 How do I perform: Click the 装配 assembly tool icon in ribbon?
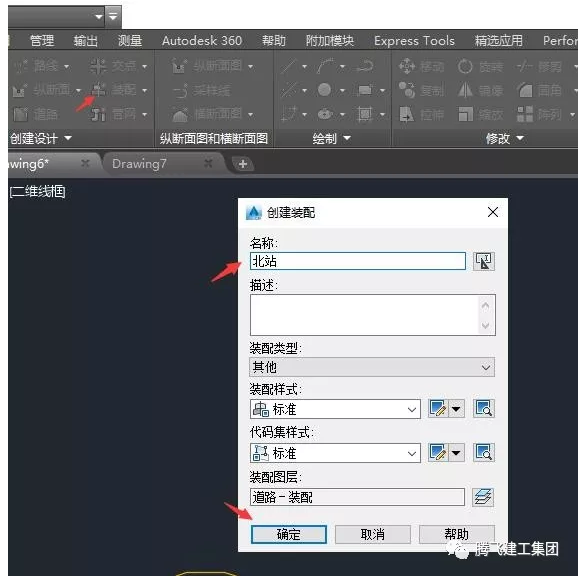pos(98,90)
